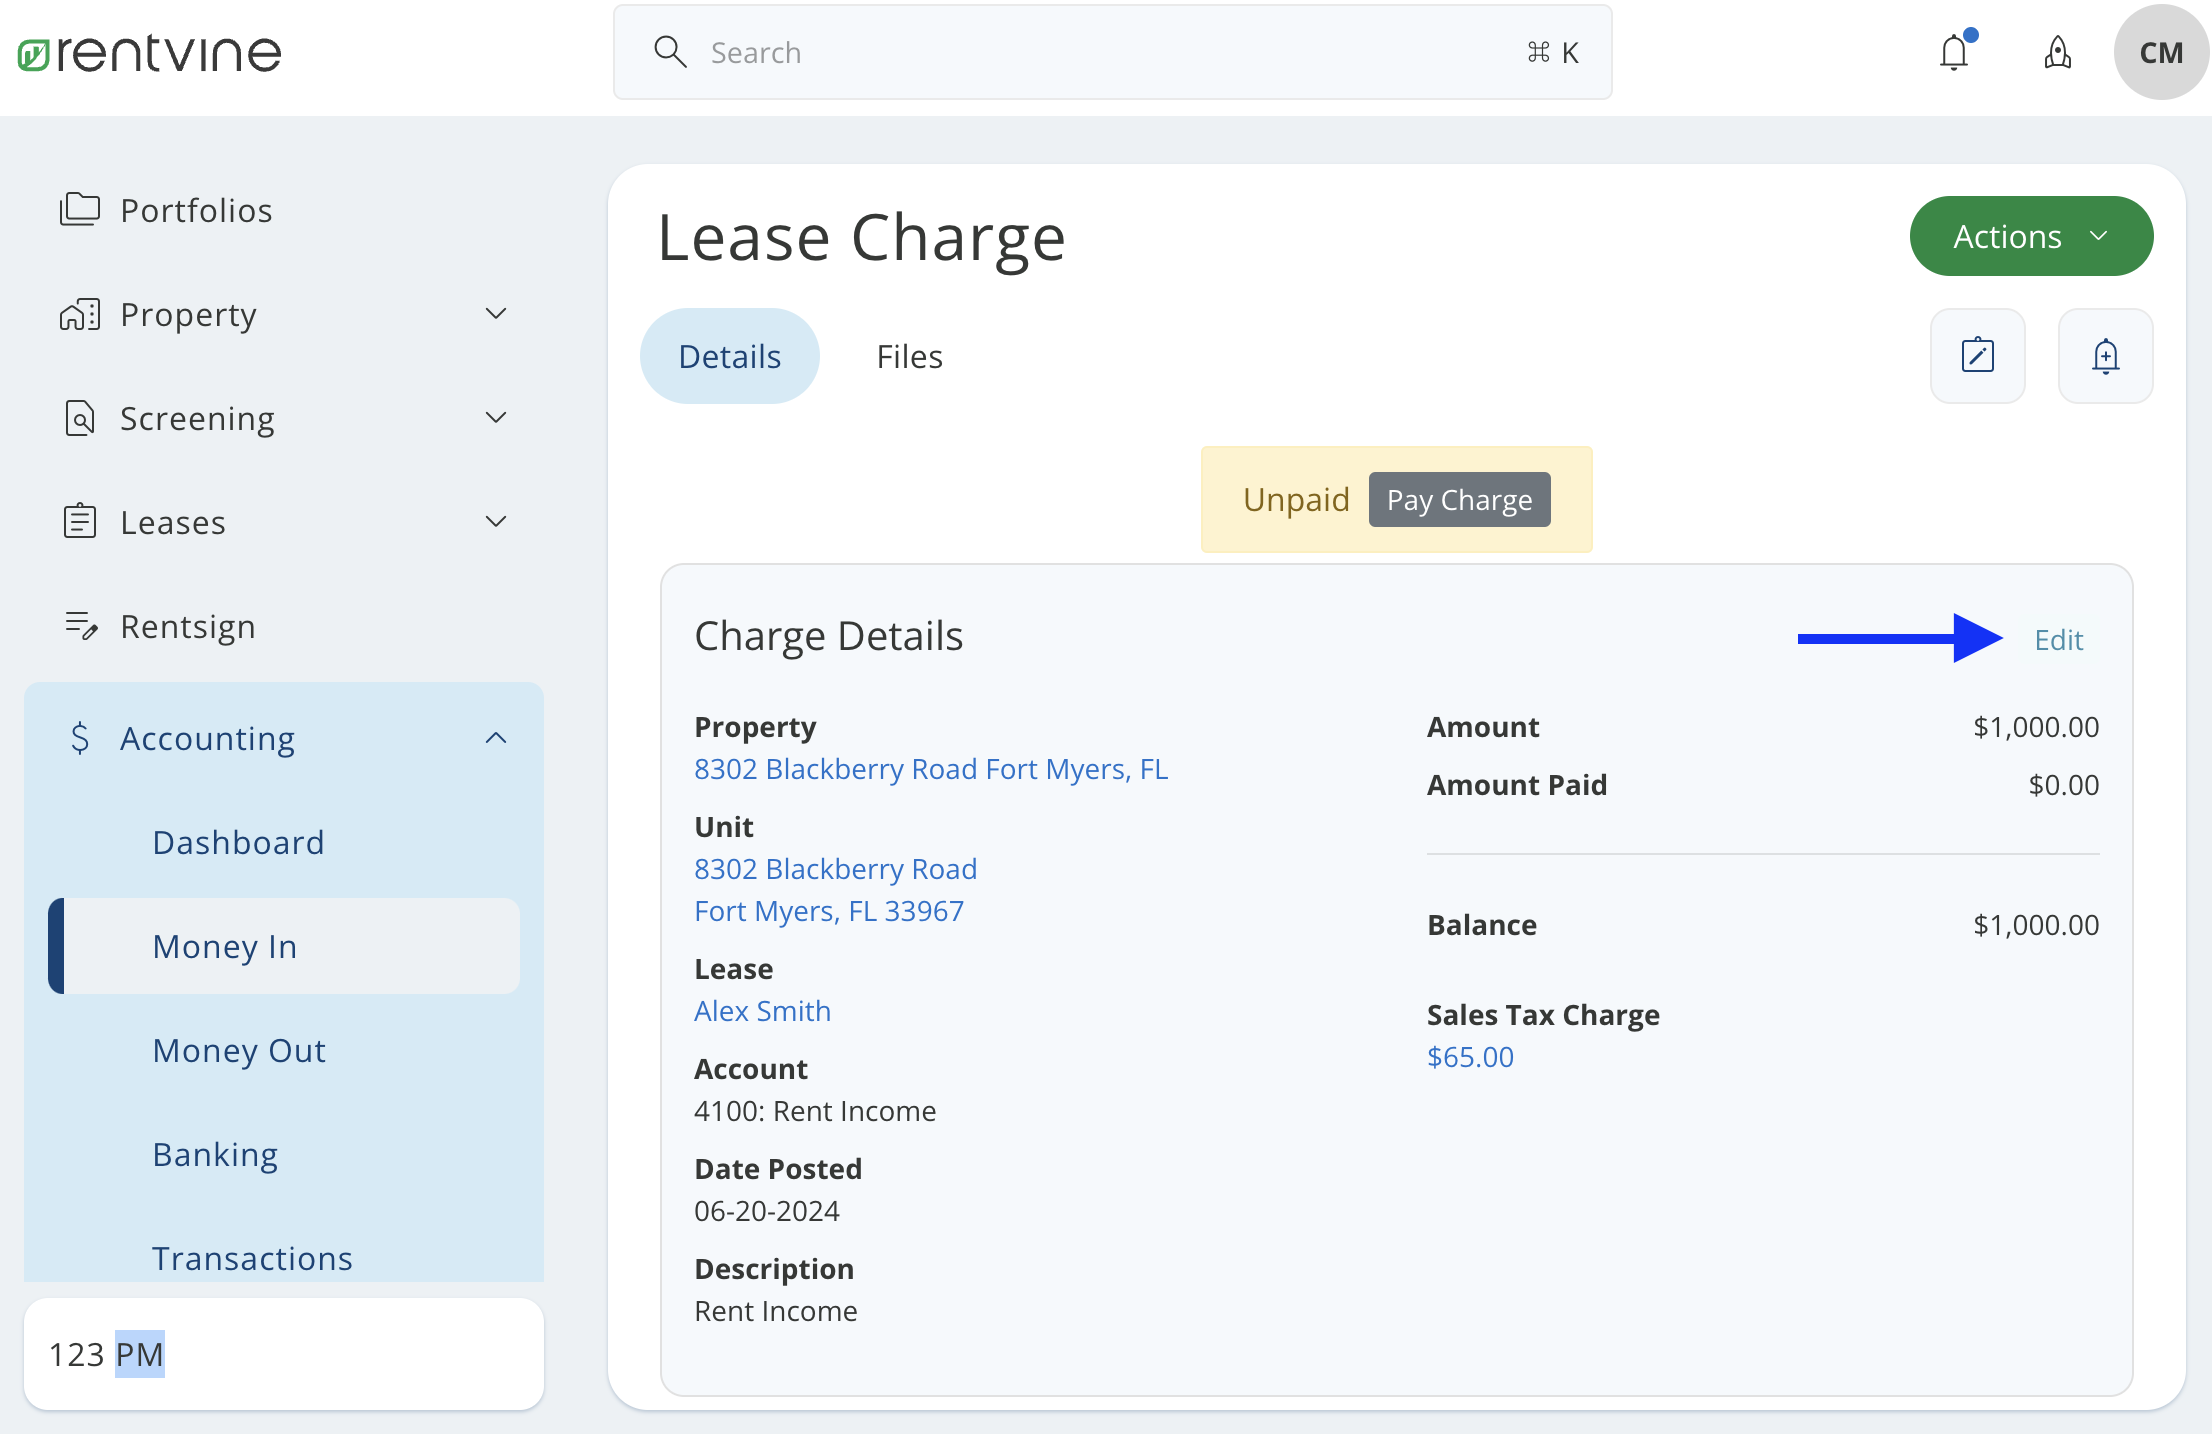Switch to the Files tab

coord(909,355)
